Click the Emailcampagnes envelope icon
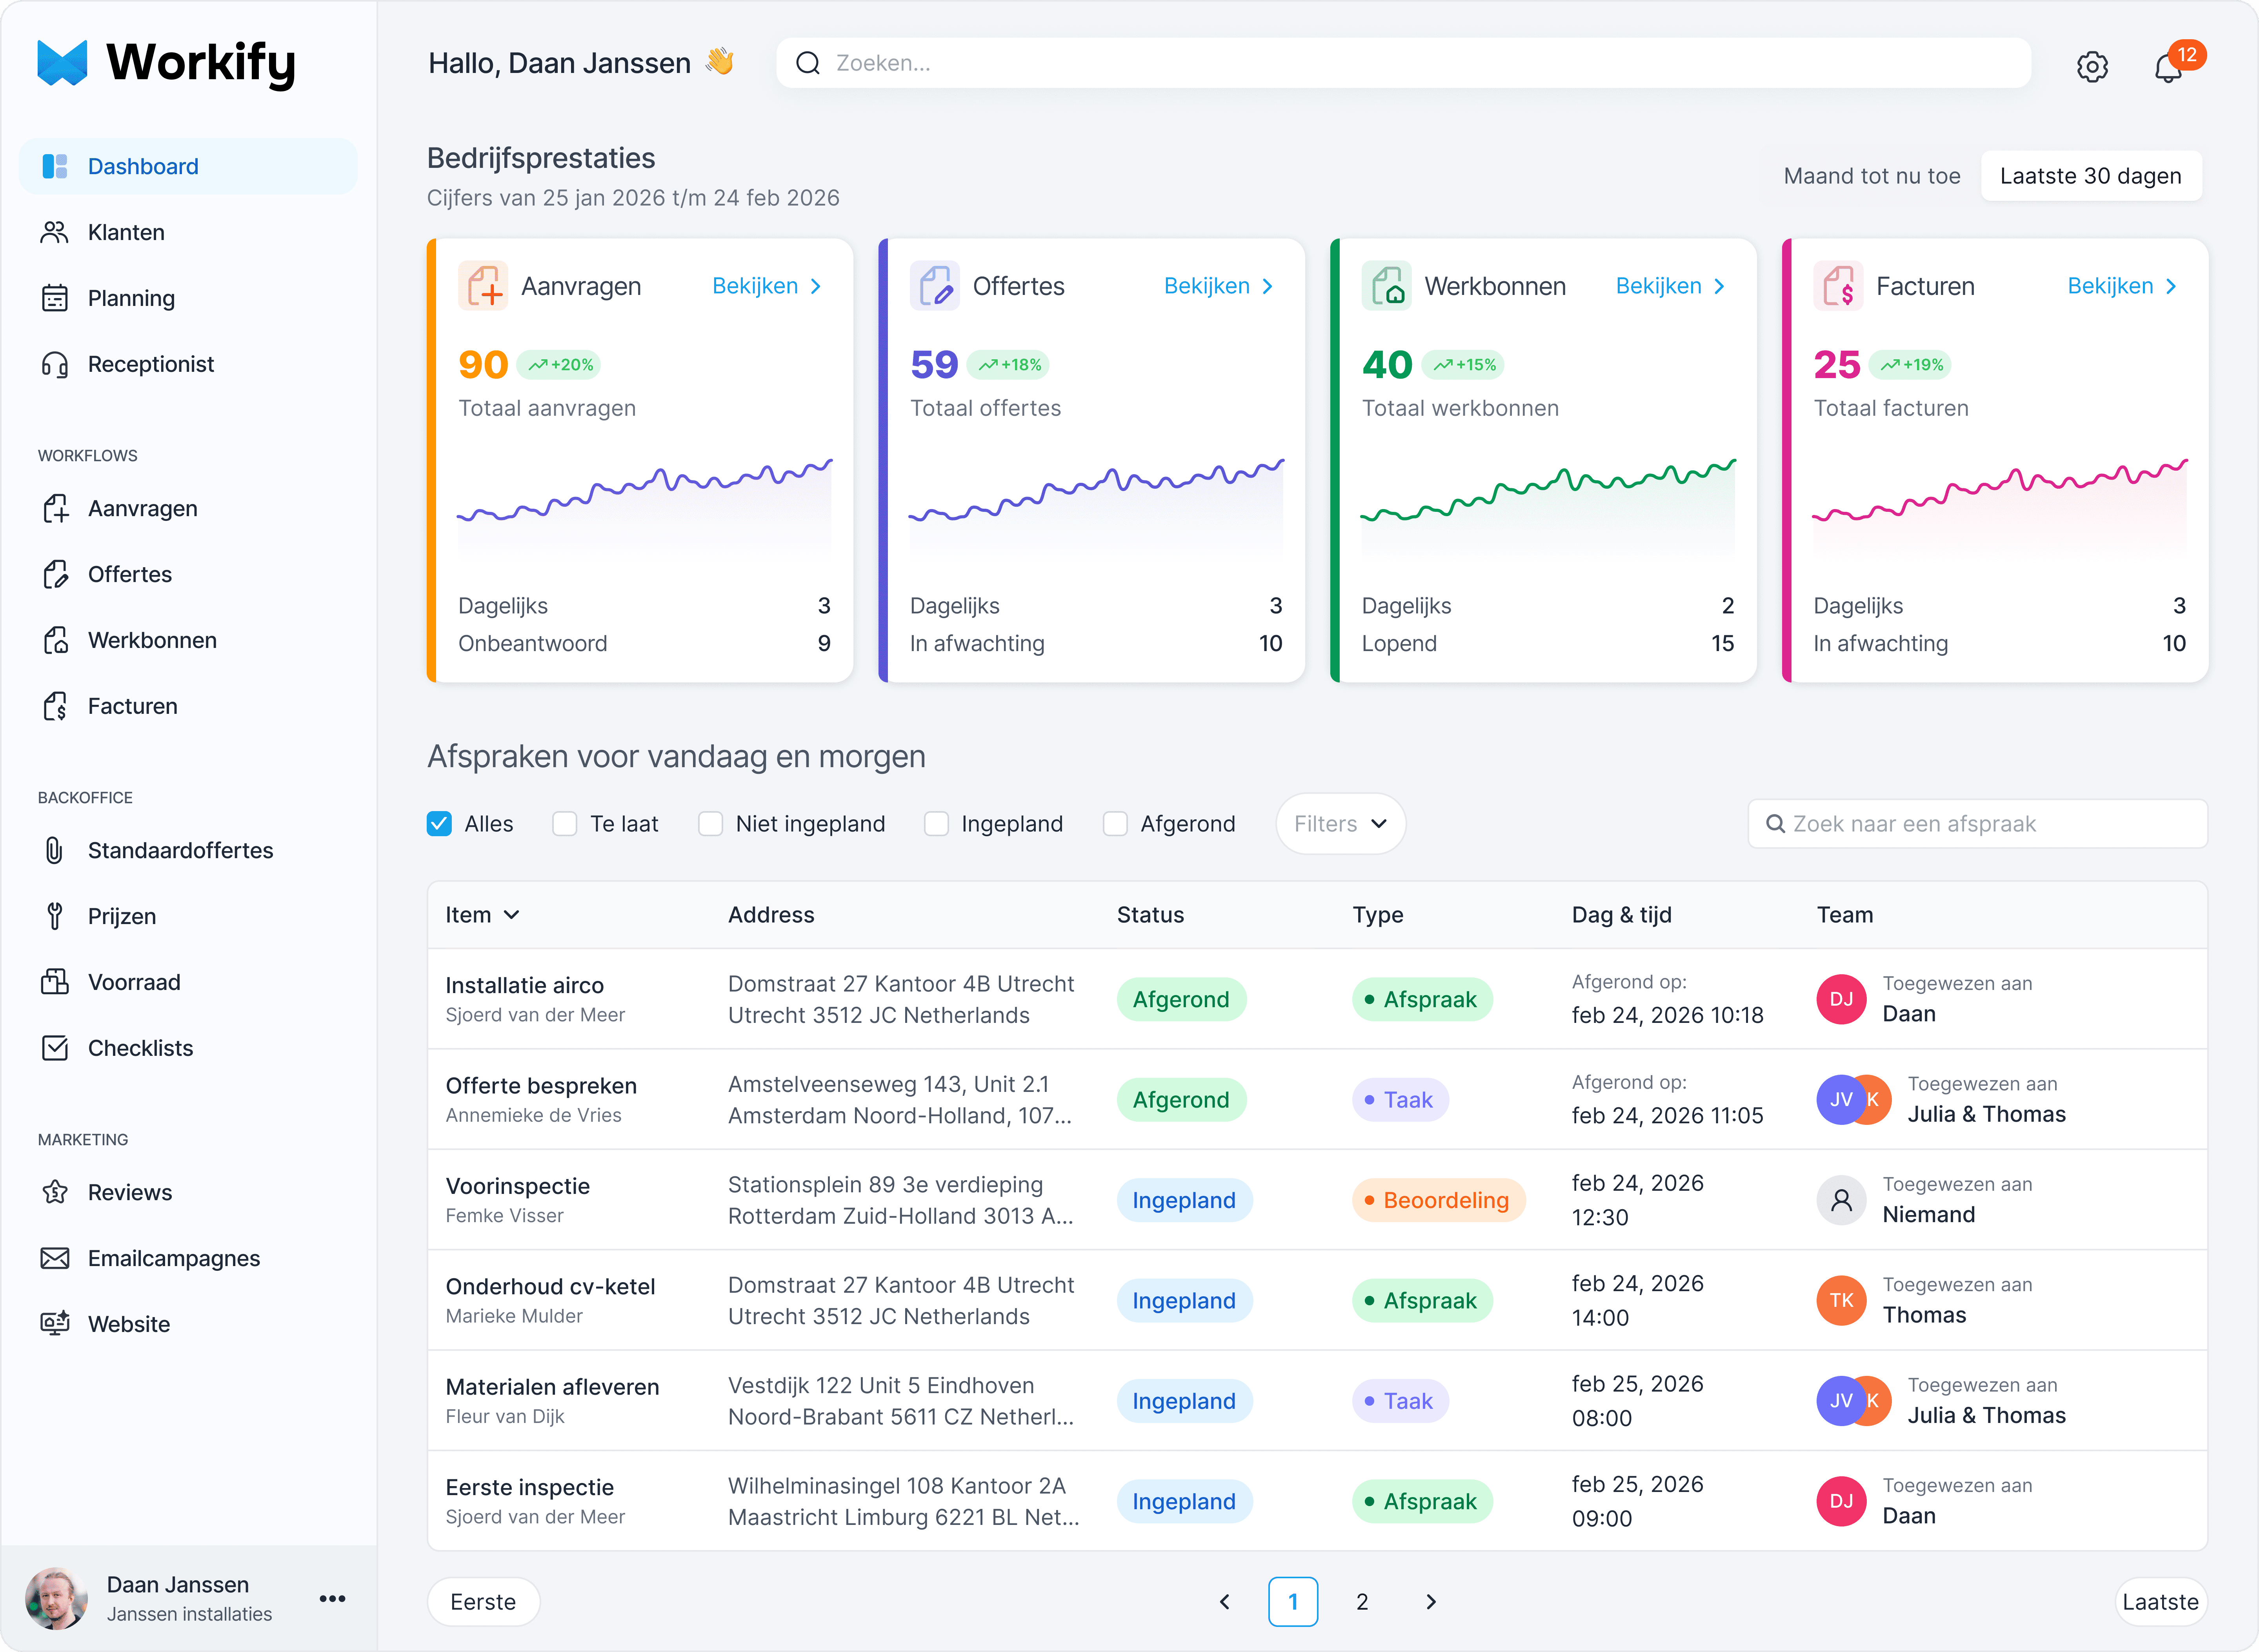This screenshot has width=2259, height=1652. [x=54, y=1258]
